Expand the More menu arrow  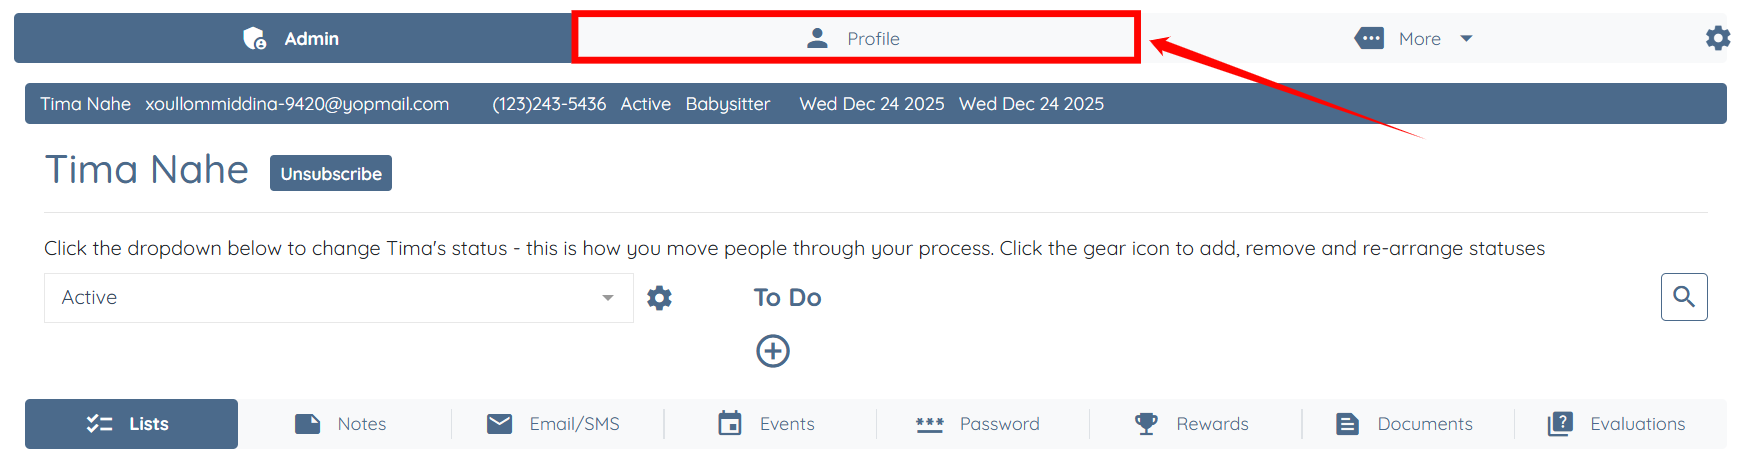click(1466, 38)
